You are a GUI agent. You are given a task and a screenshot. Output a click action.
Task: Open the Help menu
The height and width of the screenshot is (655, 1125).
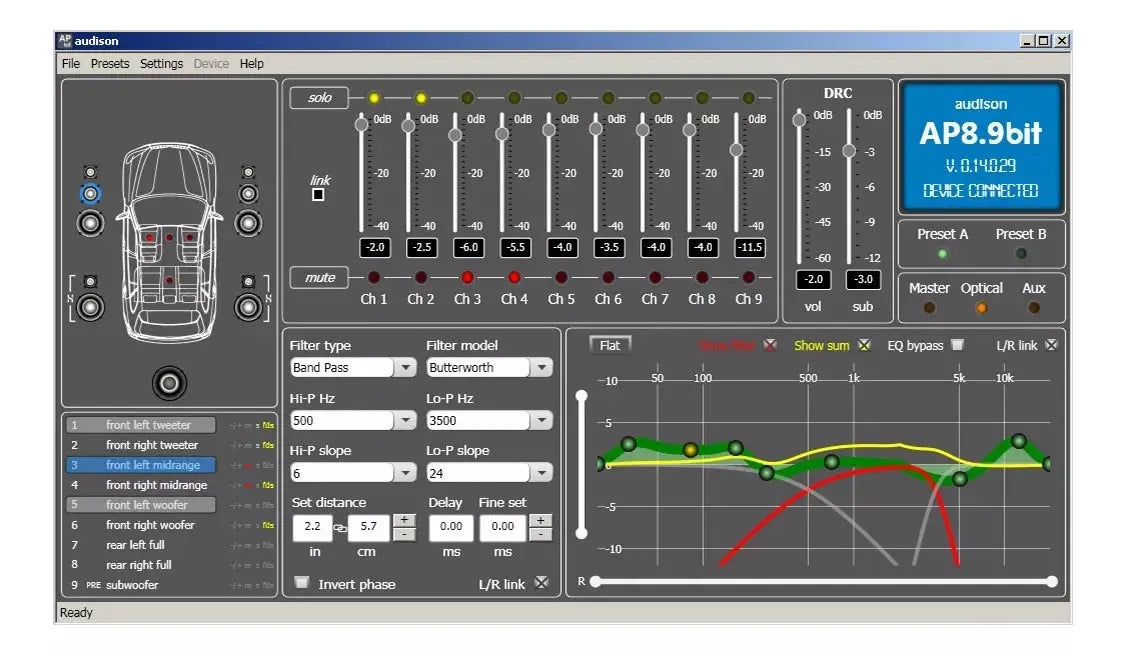252,63
